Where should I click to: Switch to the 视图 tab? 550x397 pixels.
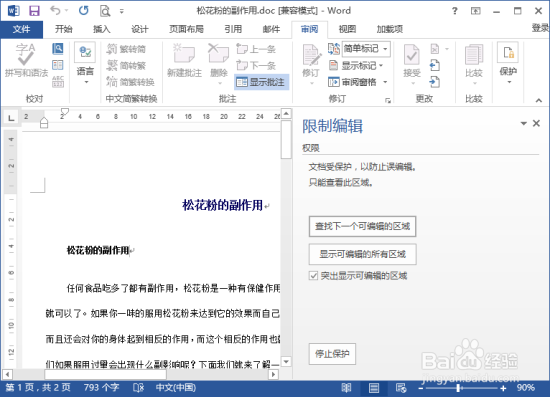tap(347, 29)
